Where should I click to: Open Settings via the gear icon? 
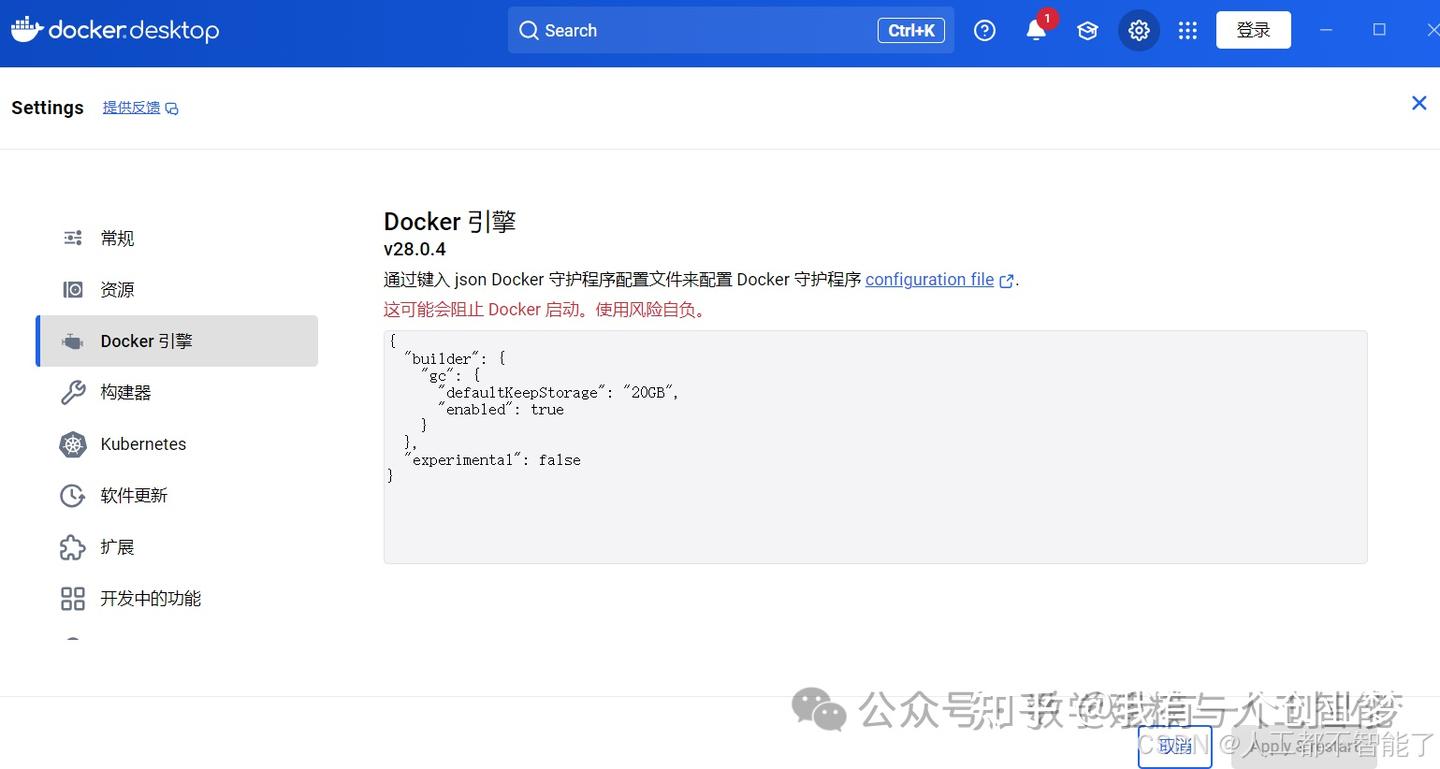tap(1139, 30)
